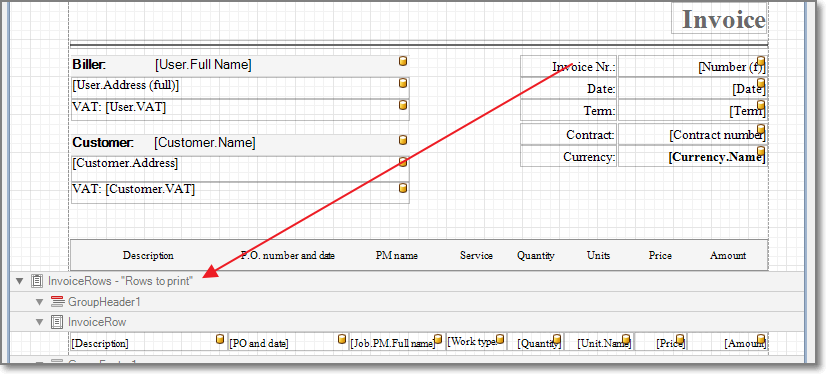Select the VAT: [User.VAT] field
Screen dimensions: 826x374
point(240,110)
